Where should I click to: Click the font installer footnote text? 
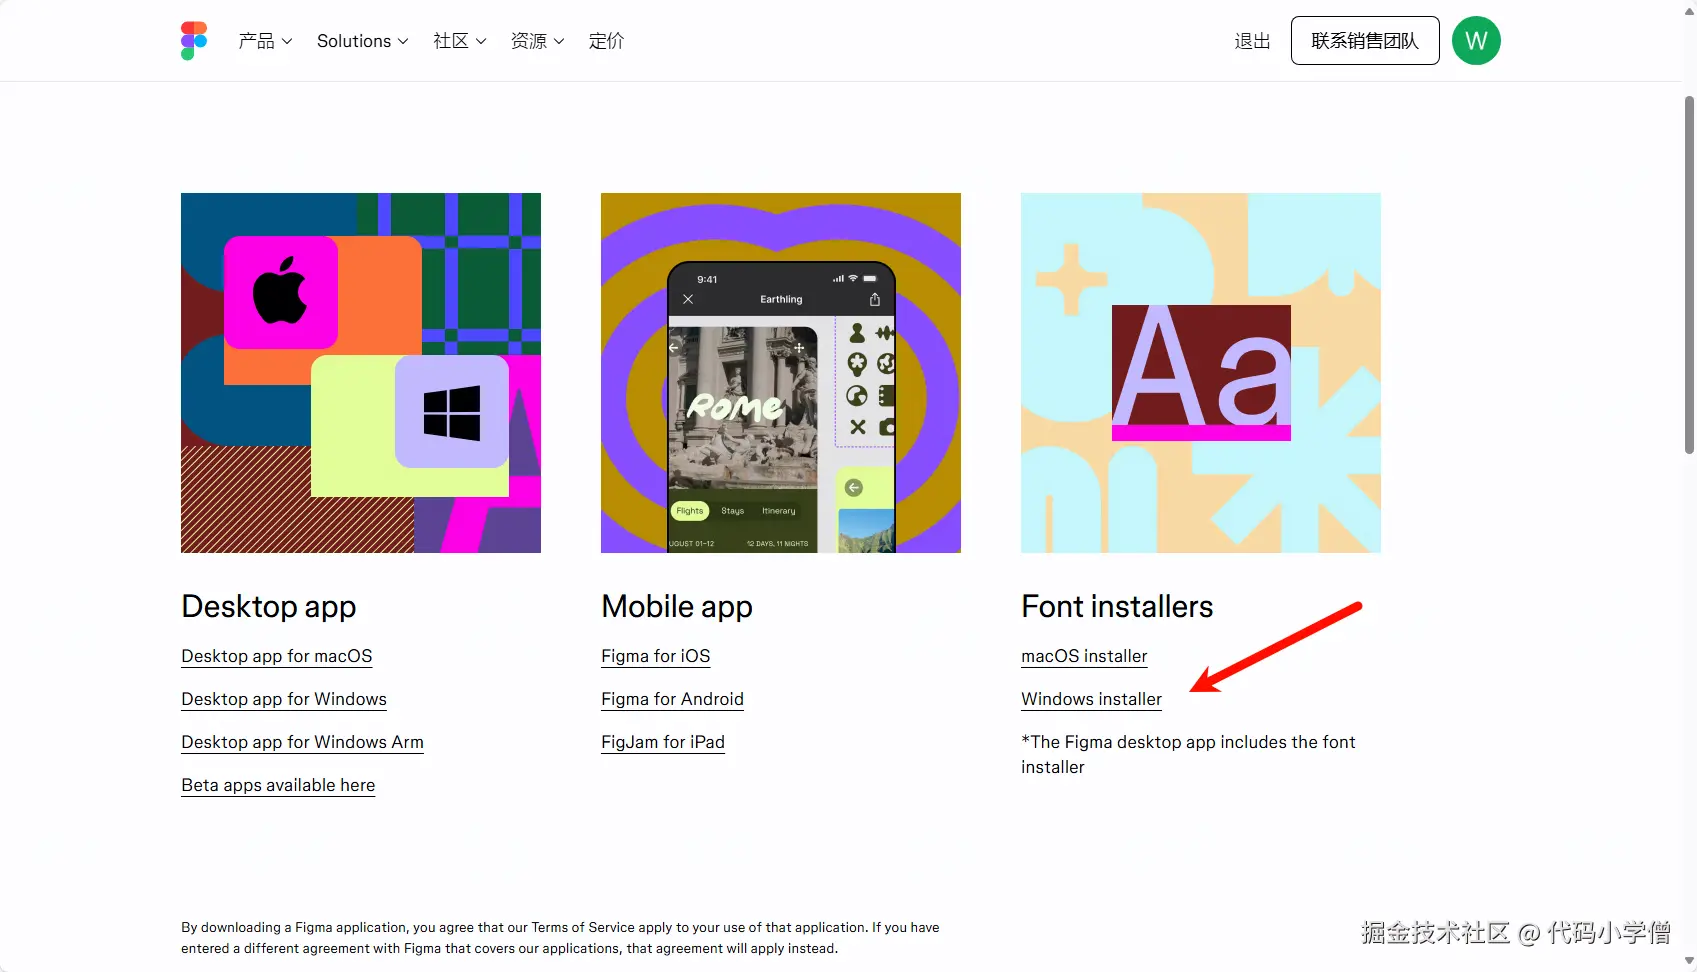(1188, 754)
